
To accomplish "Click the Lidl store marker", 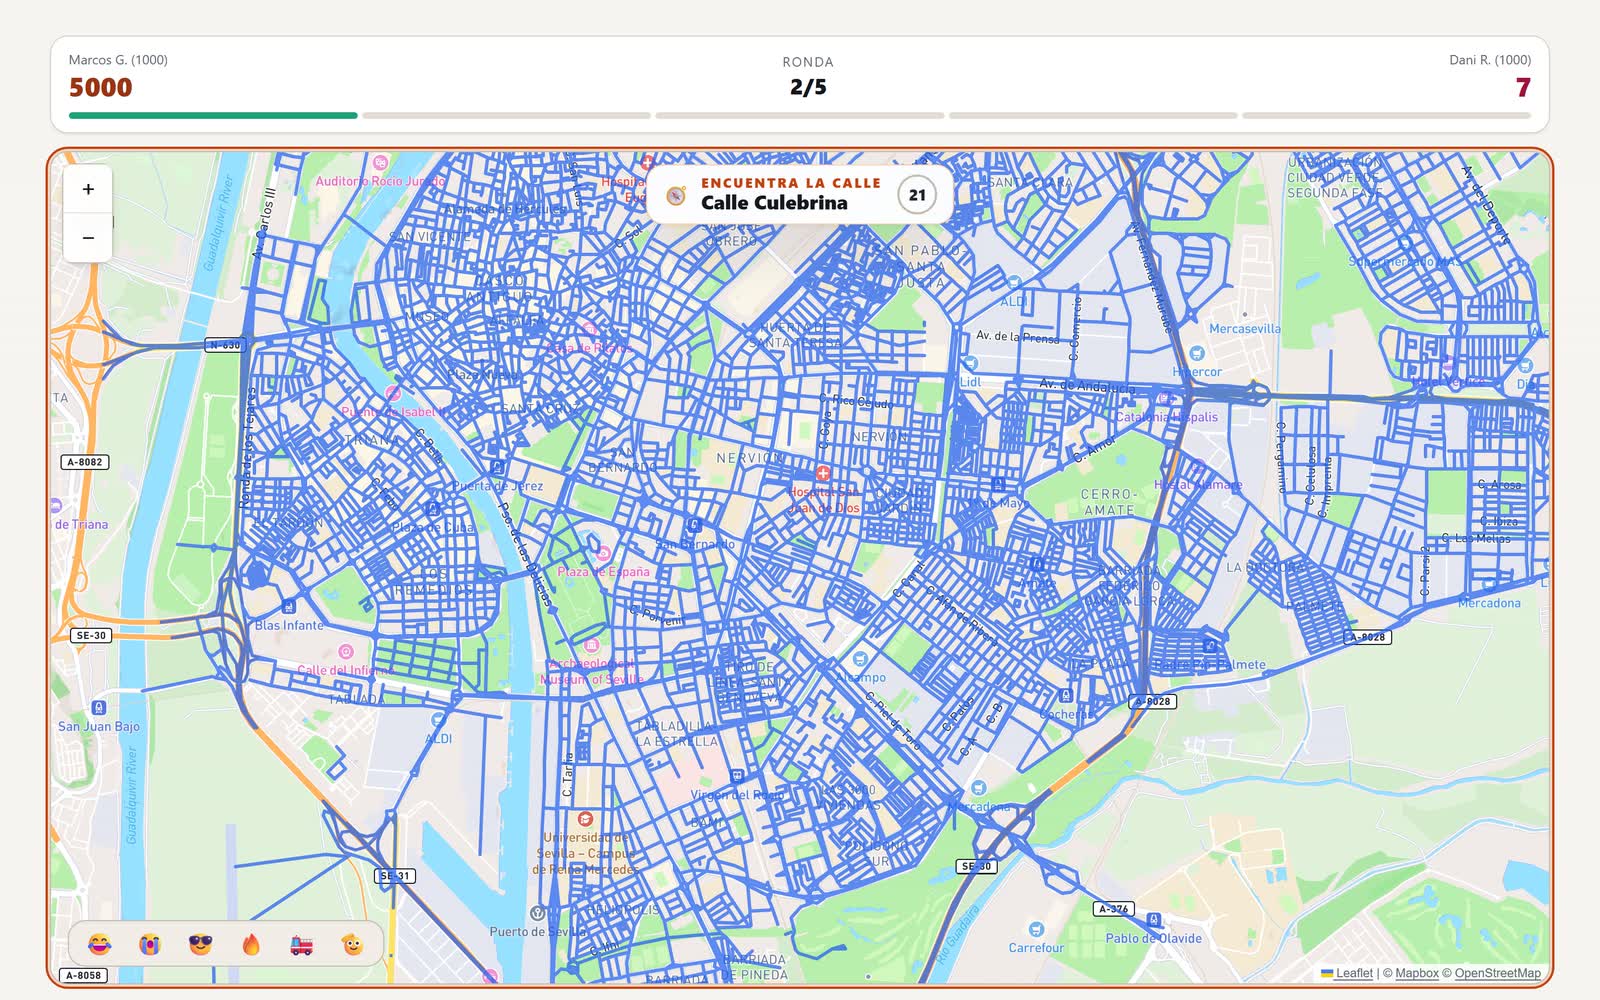I will (x=970, y=364).
